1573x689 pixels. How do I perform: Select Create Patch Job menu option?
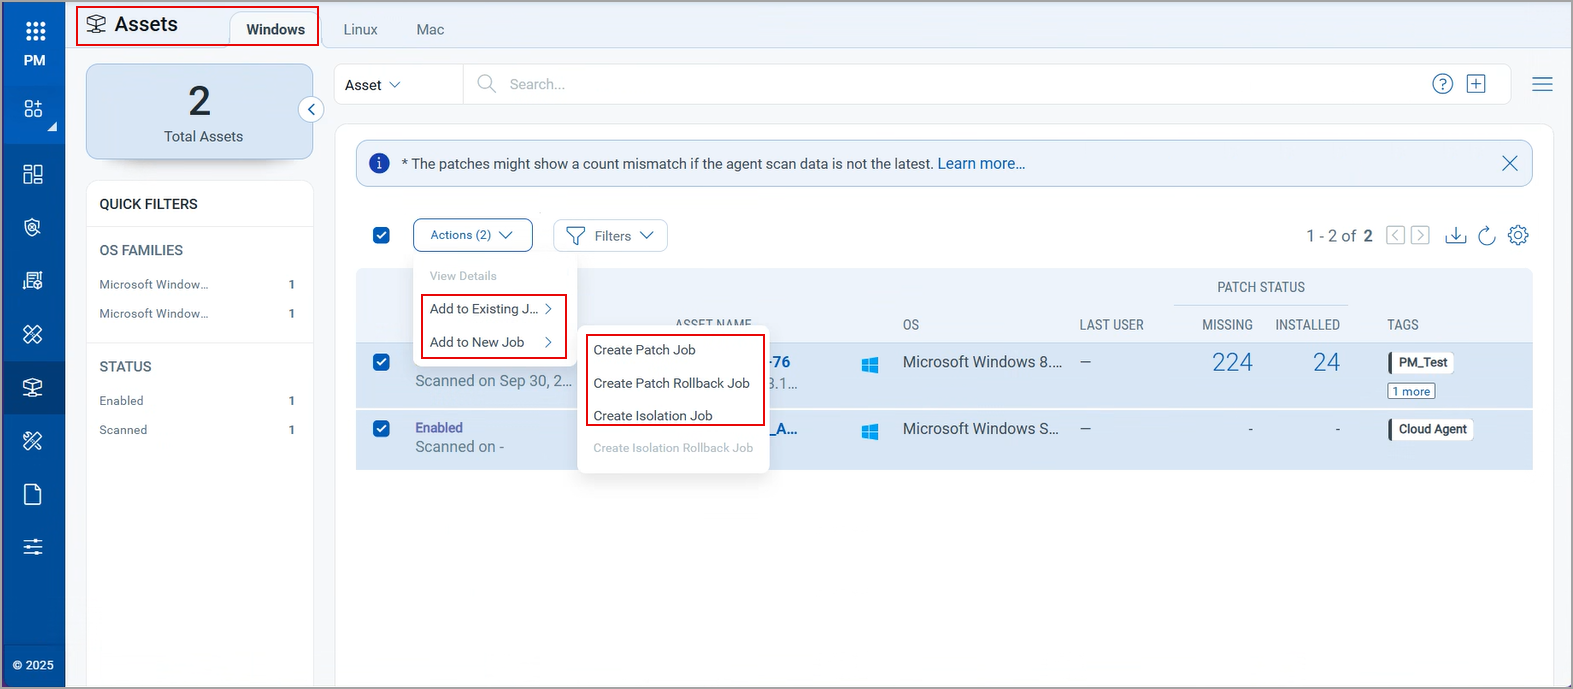click(644, 350)
